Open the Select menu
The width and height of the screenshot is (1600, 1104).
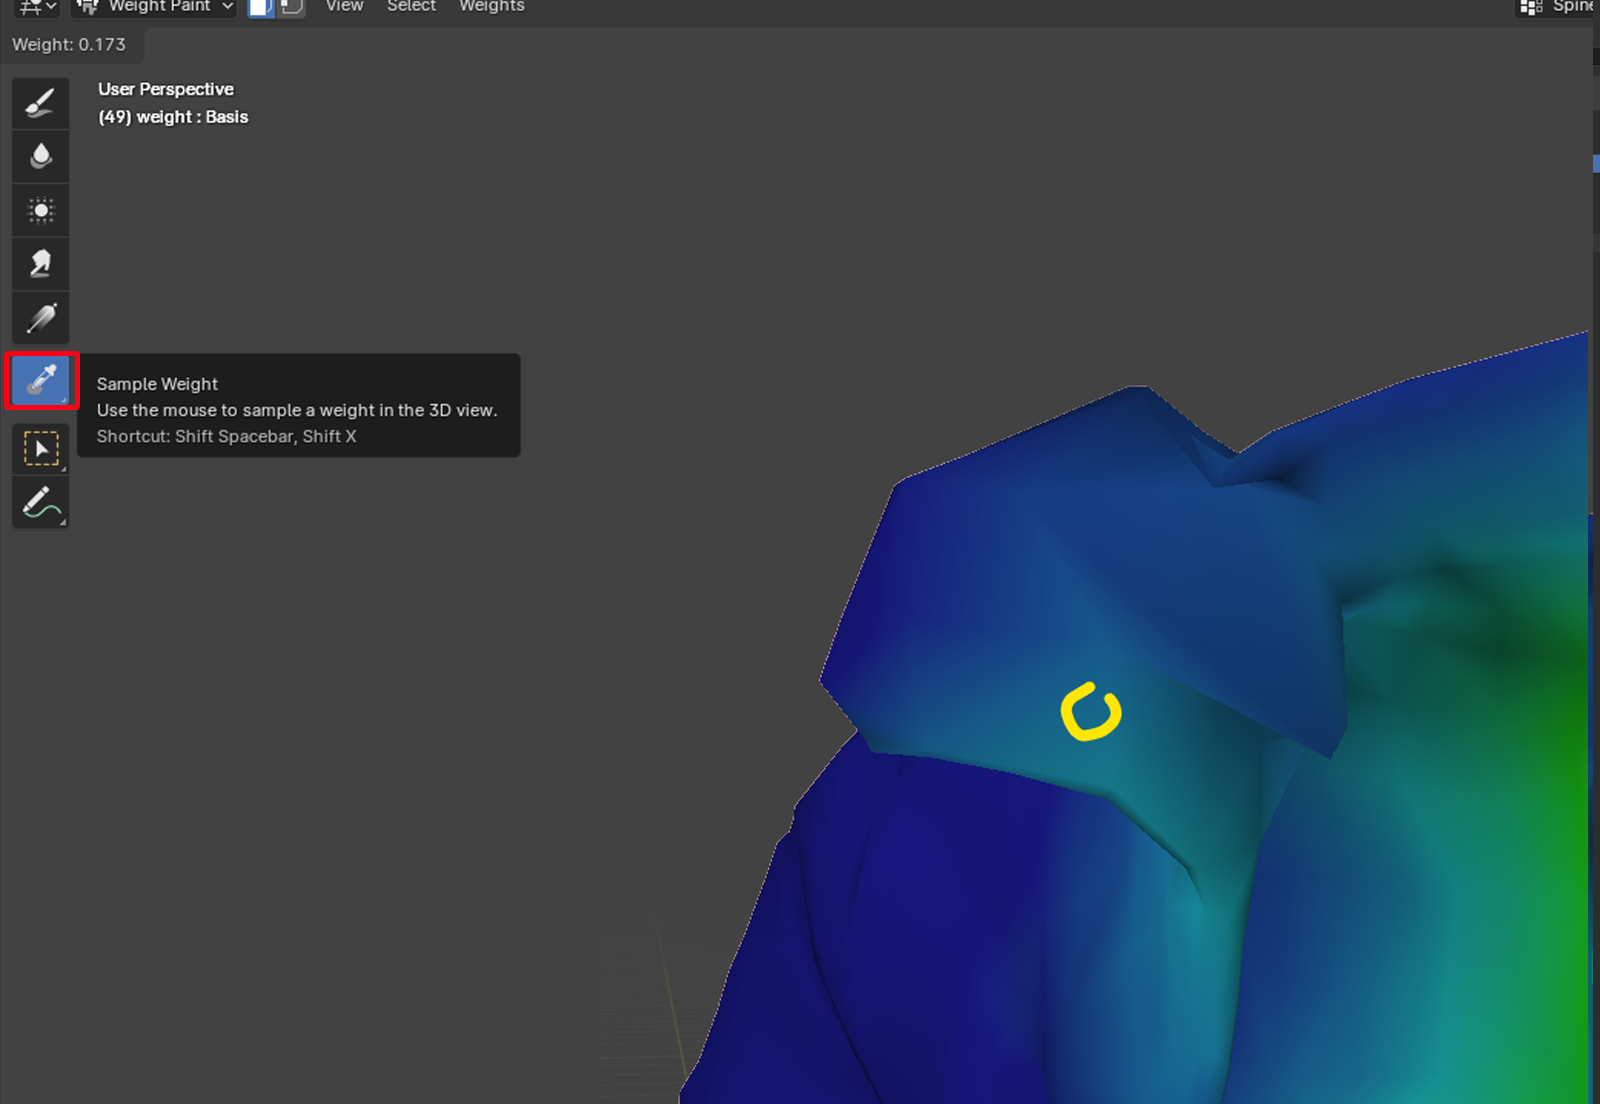click(x=411, y=7)
